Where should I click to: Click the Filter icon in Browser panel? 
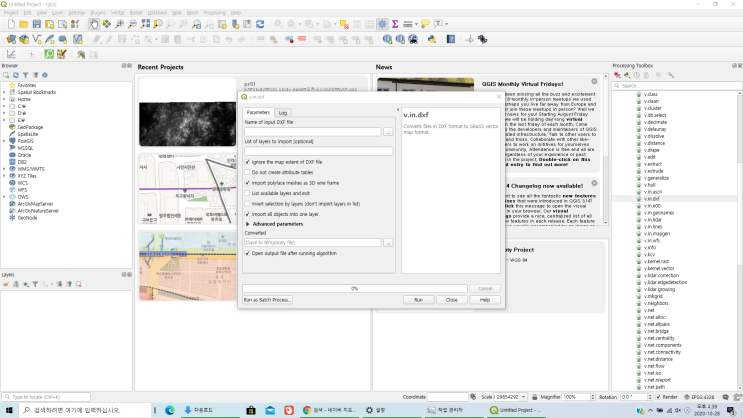tap(26, 75)
